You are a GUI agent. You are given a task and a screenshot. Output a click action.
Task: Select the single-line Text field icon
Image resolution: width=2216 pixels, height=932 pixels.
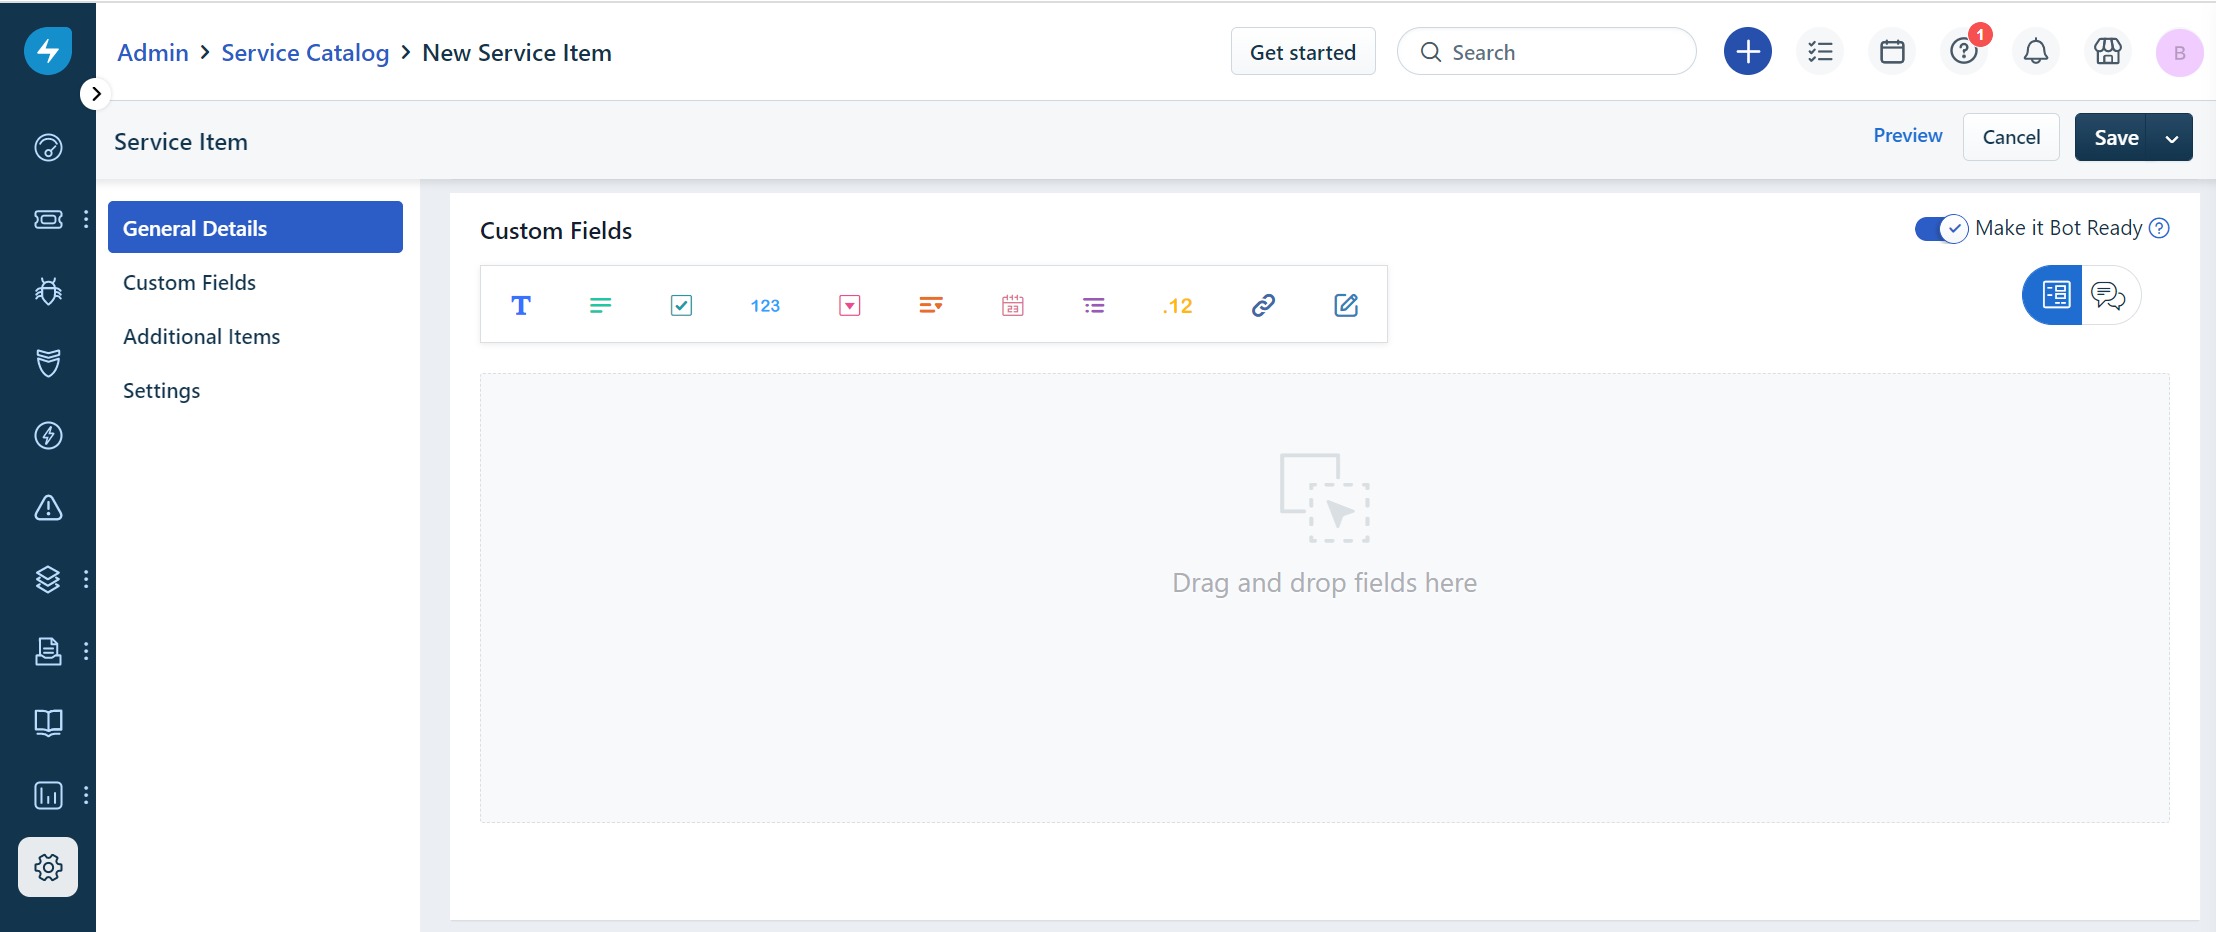520,305
